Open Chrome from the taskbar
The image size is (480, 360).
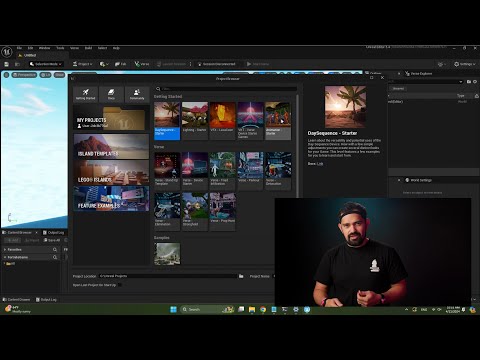click(x=263, y=309)
